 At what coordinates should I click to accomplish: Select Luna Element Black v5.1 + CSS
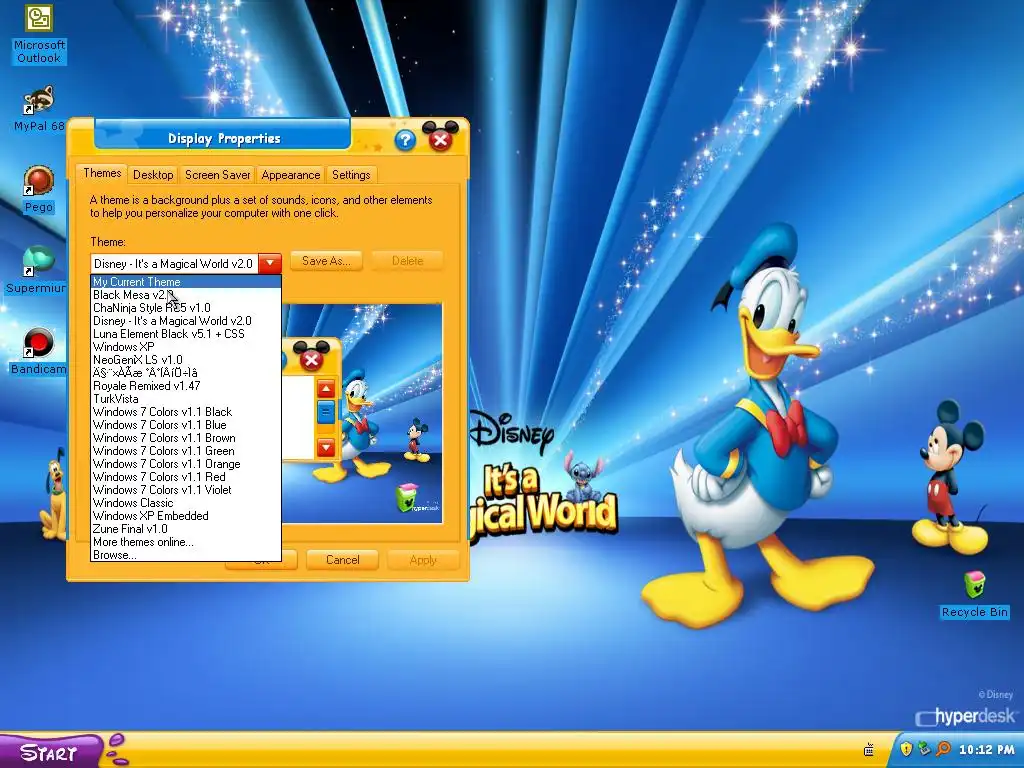point(185,334)
